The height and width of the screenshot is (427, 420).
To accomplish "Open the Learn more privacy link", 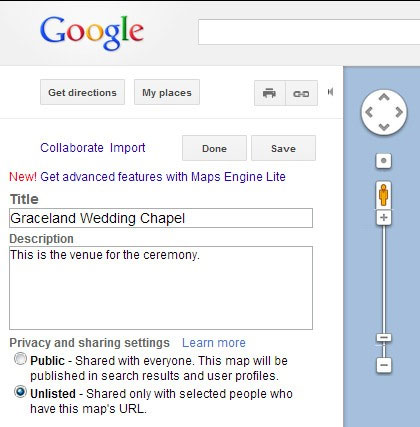I will point(214,343).
